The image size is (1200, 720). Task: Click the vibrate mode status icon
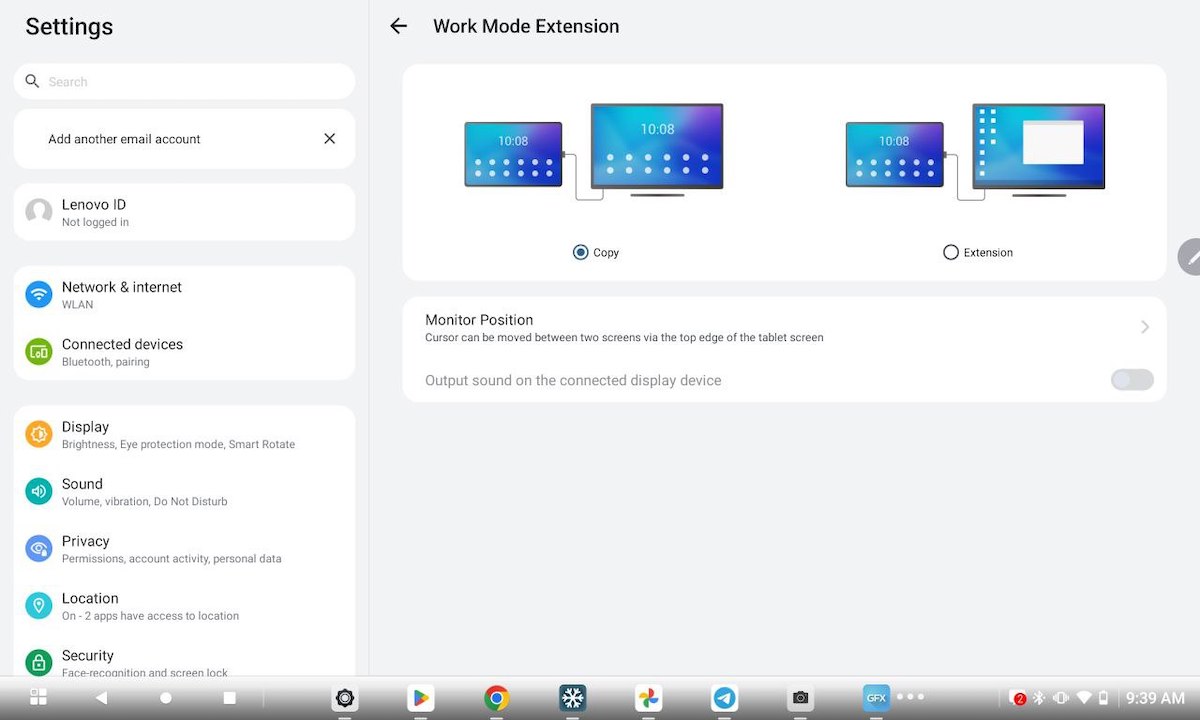(1061, 698)
